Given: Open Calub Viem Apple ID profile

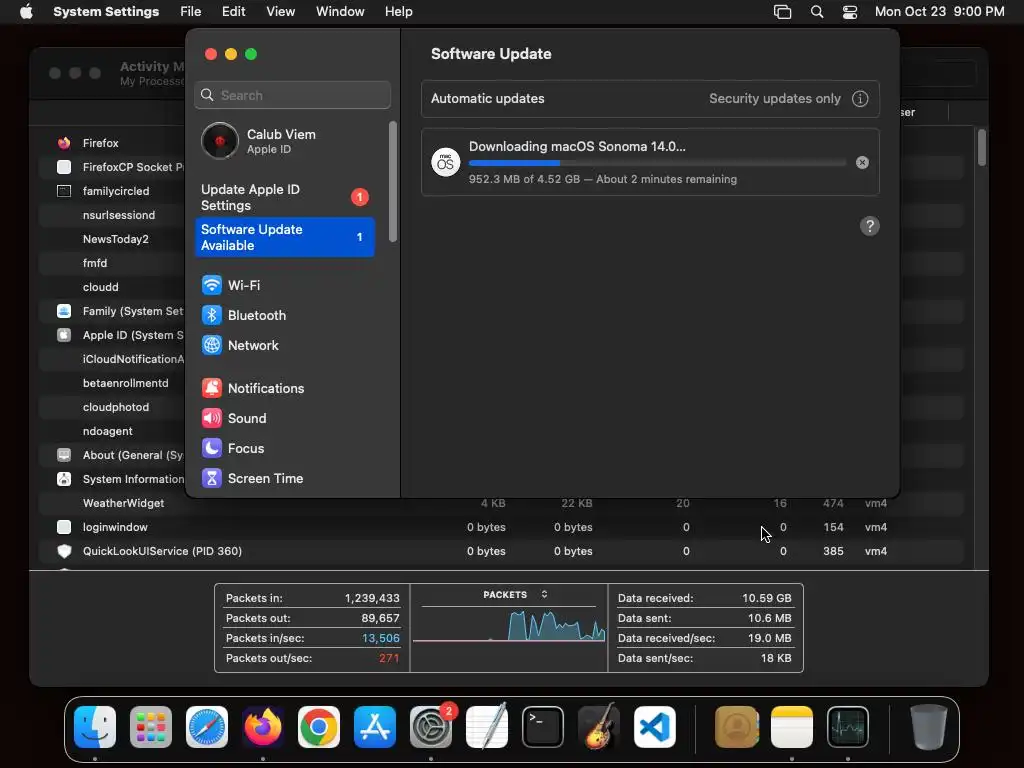Looking at the screenshot, I should coord(285,141).
